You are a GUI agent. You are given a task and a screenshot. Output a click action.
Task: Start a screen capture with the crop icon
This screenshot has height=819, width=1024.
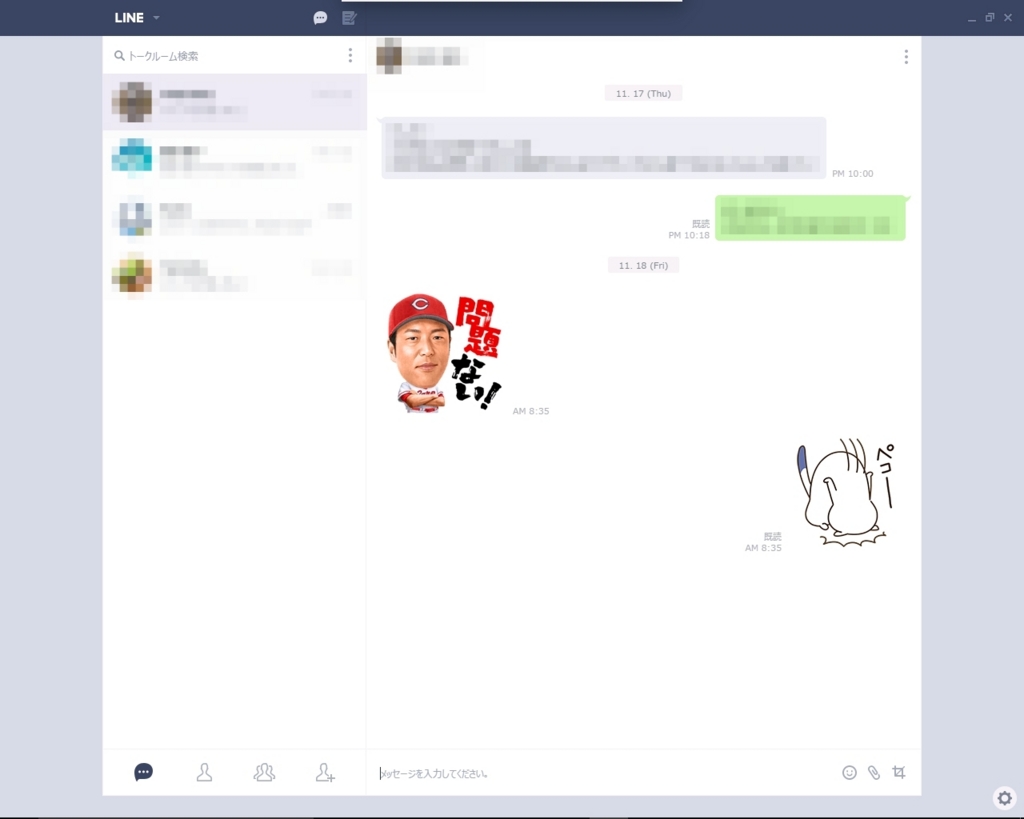(x=898, y=772)
